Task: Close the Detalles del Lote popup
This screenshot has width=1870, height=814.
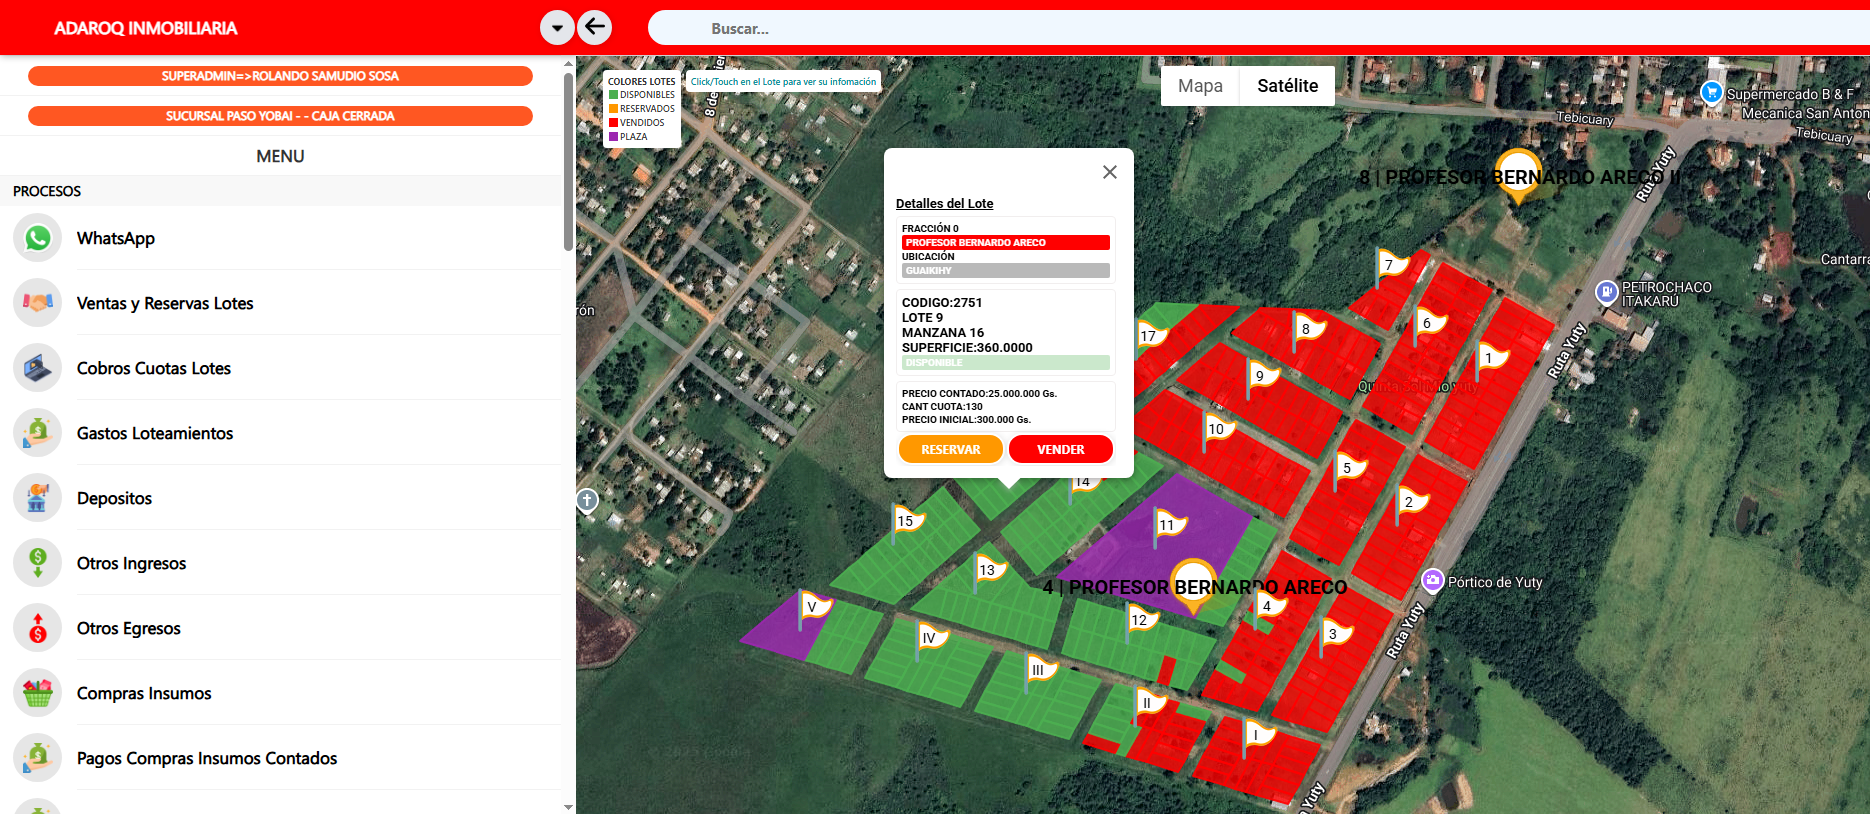Action: [1109, 172]
